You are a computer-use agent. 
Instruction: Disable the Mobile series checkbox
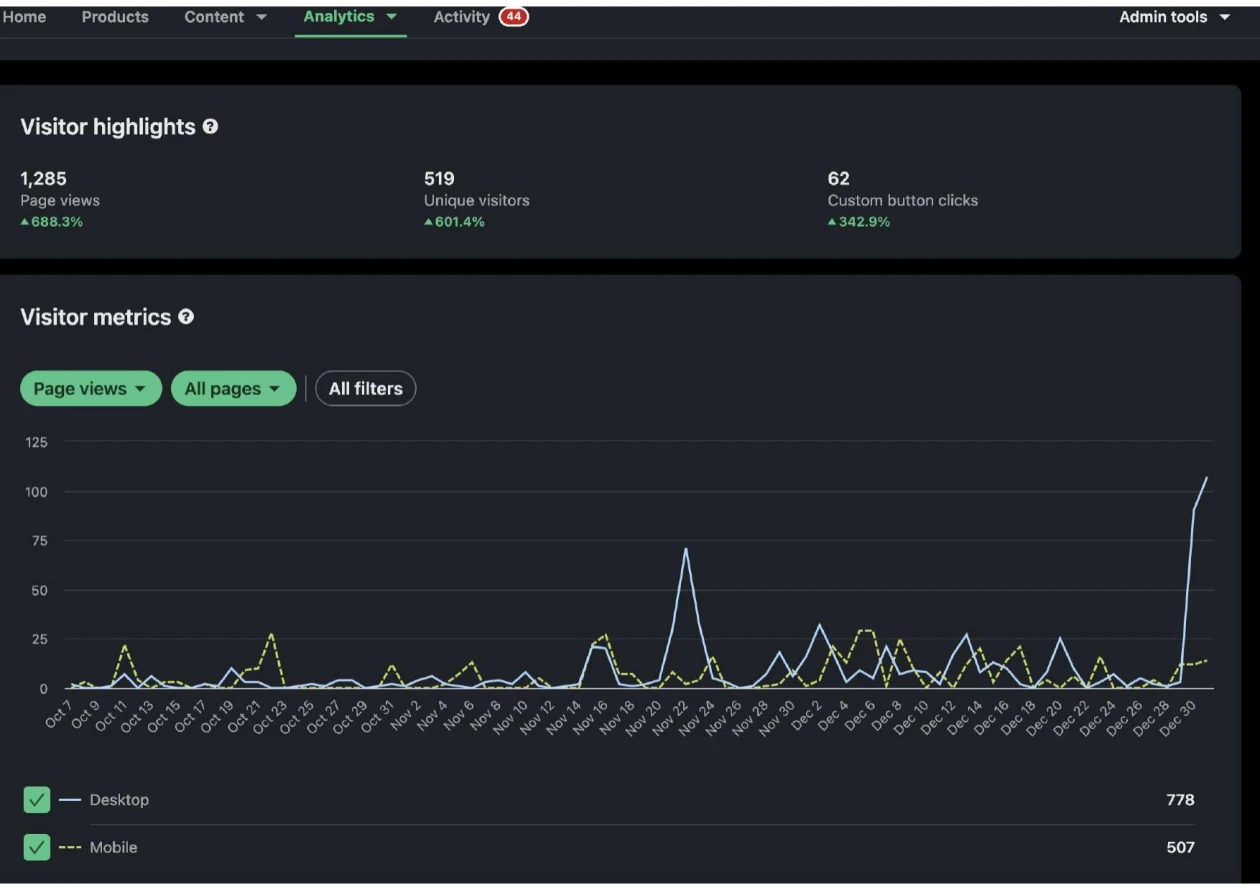tap(36, 847)
